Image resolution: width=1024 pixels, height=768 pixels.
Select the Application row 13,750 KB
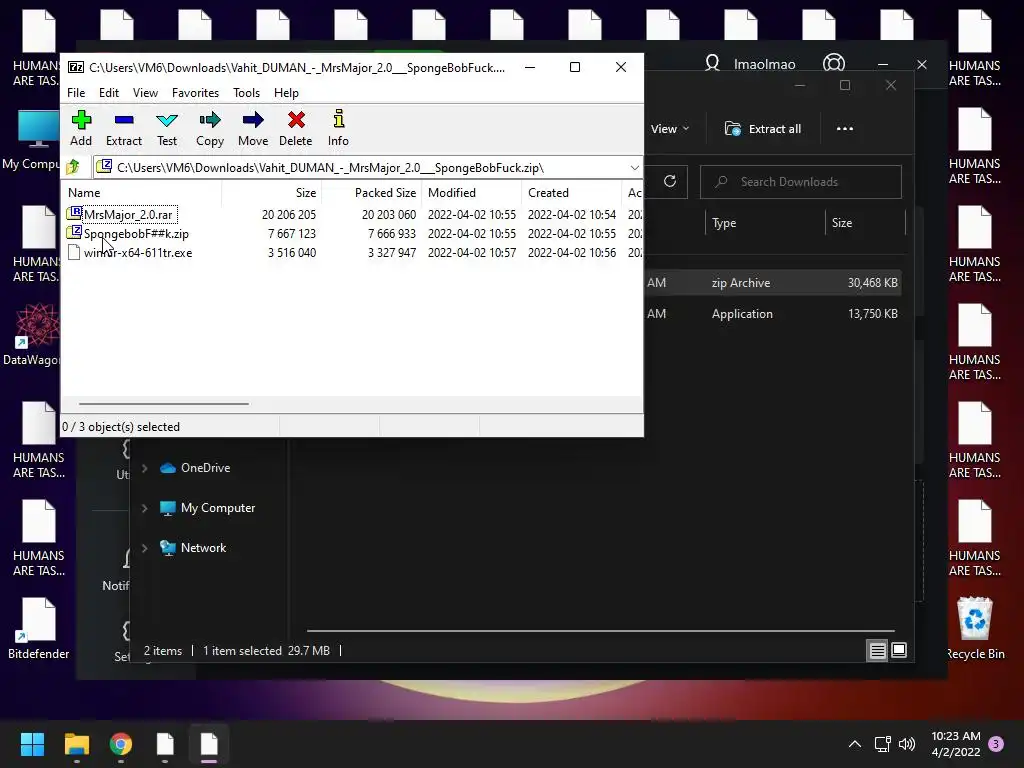coord(773,313)
